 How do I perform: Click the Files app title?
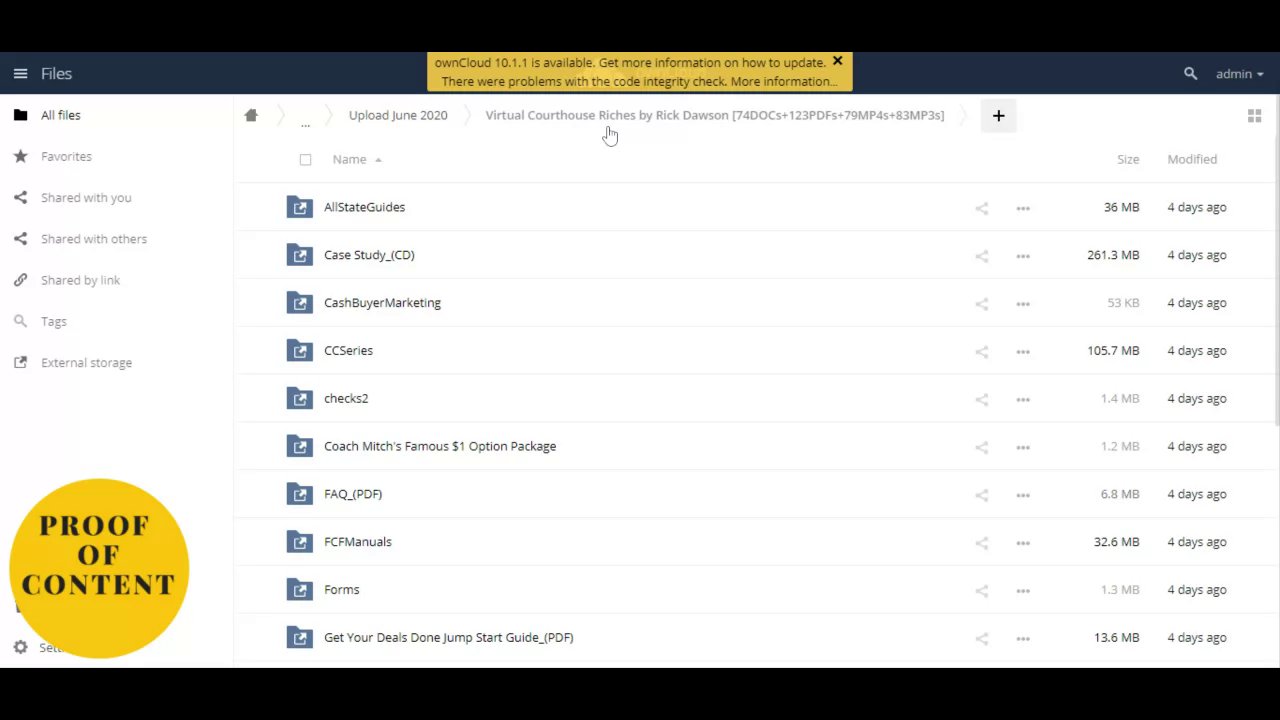point(56,74)
